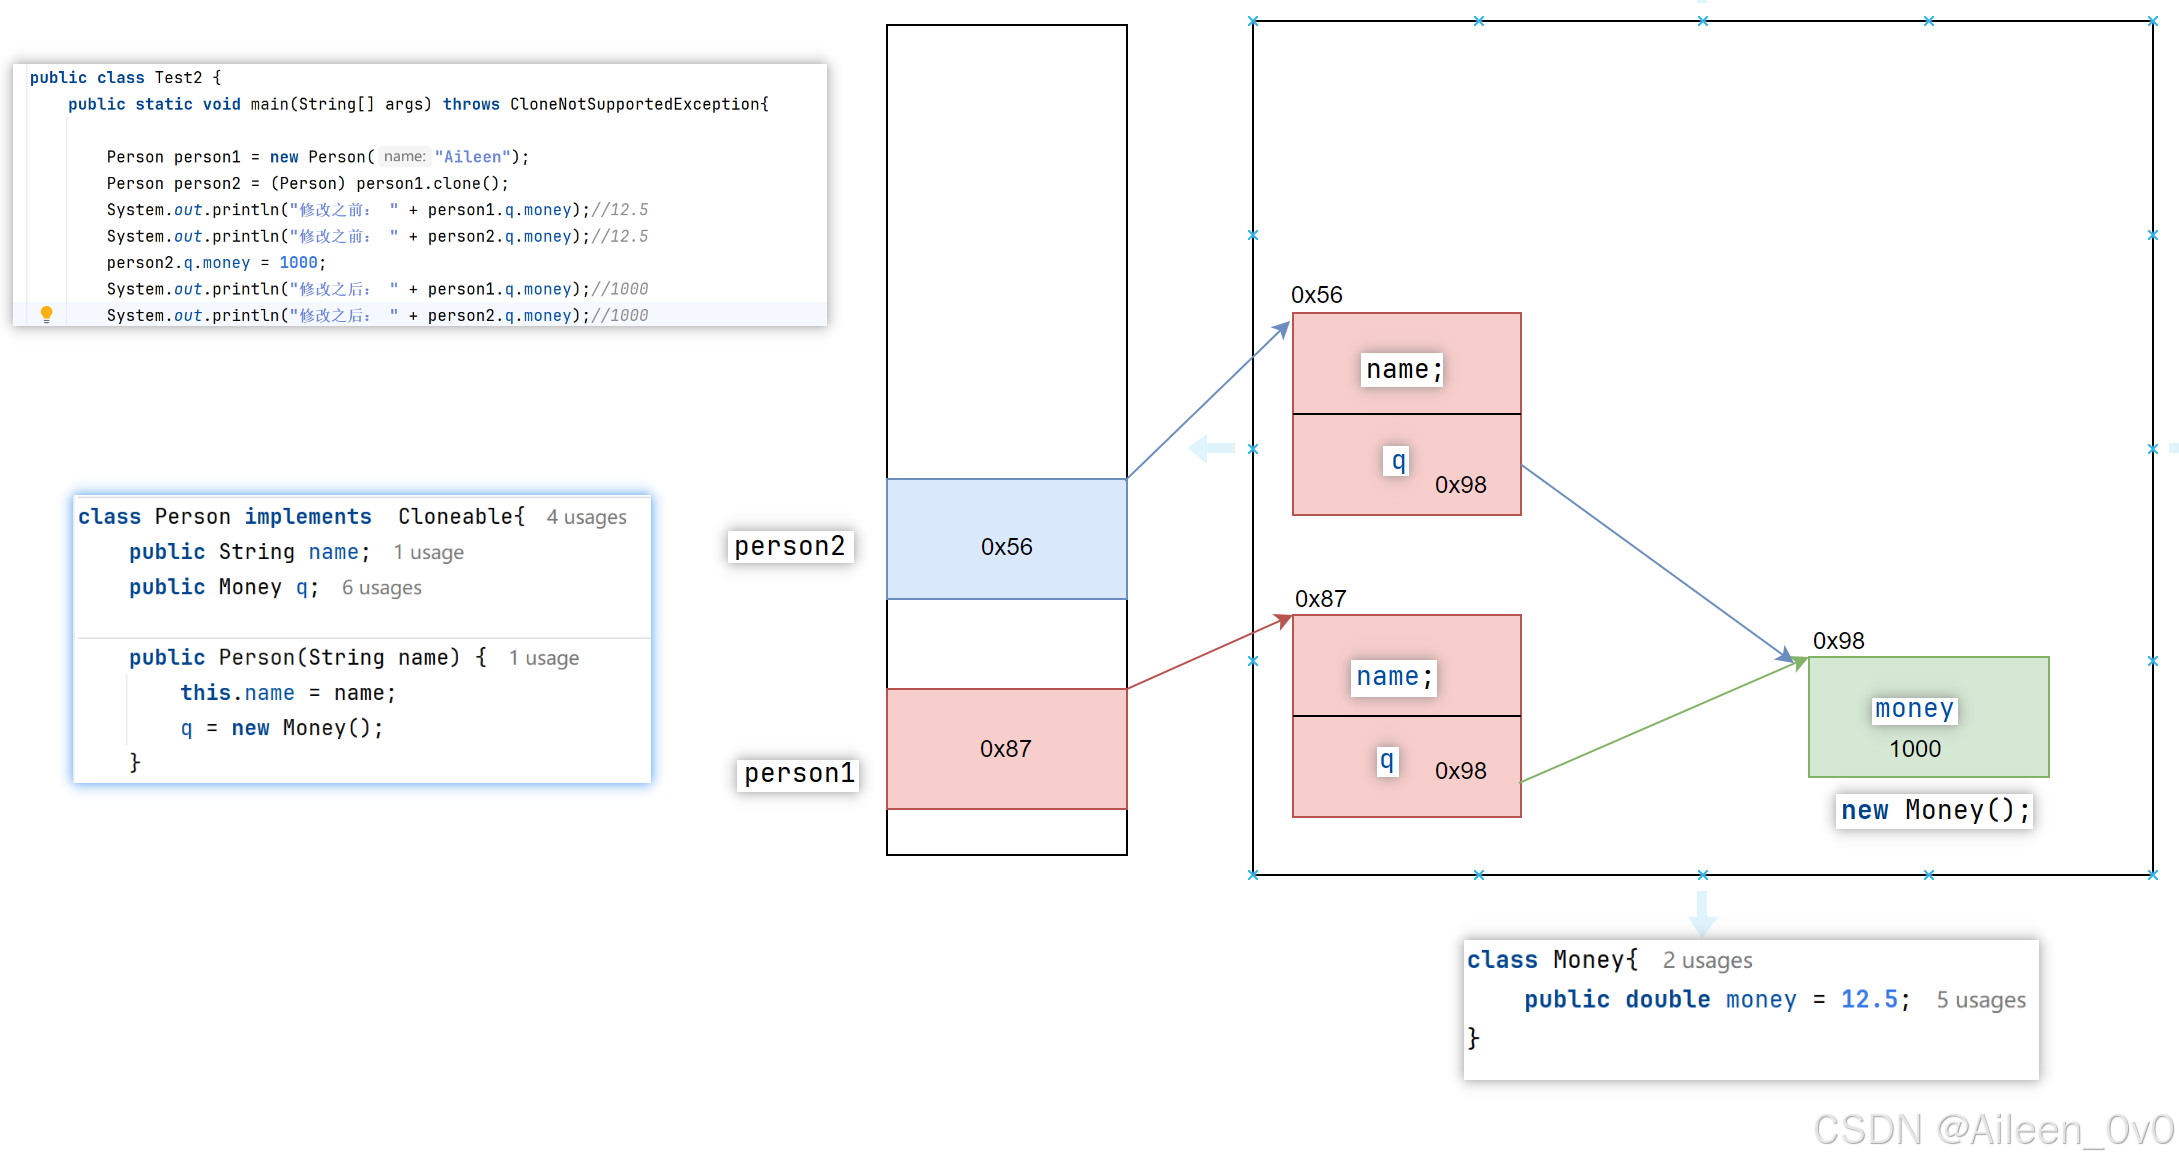
Task: Select the name; field in the 0x87 object
Action: coord(1394,677)
